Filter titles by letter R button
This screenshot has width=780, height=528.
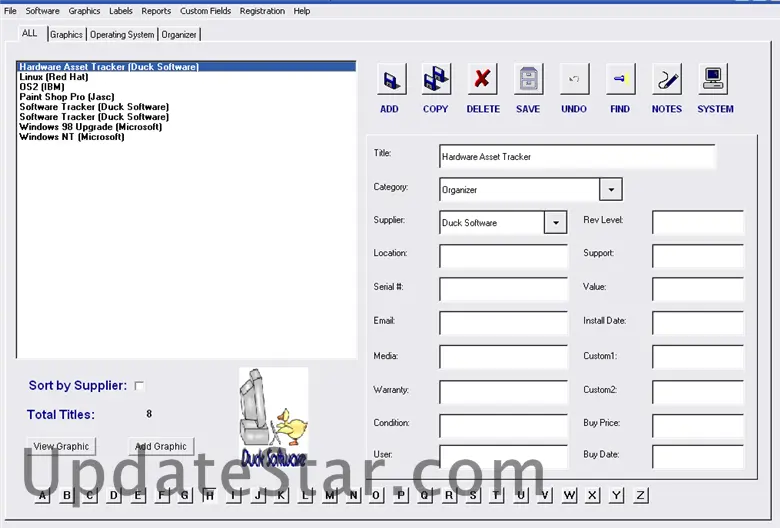point(449,495)
